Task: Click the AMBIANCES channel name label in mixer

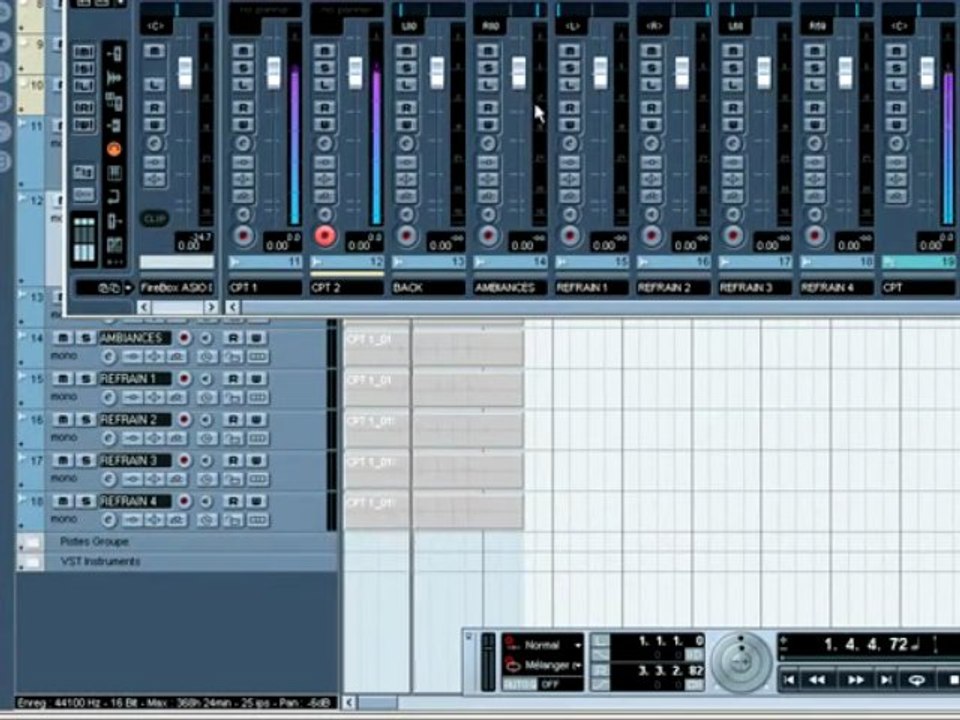Action: [509, 287]
